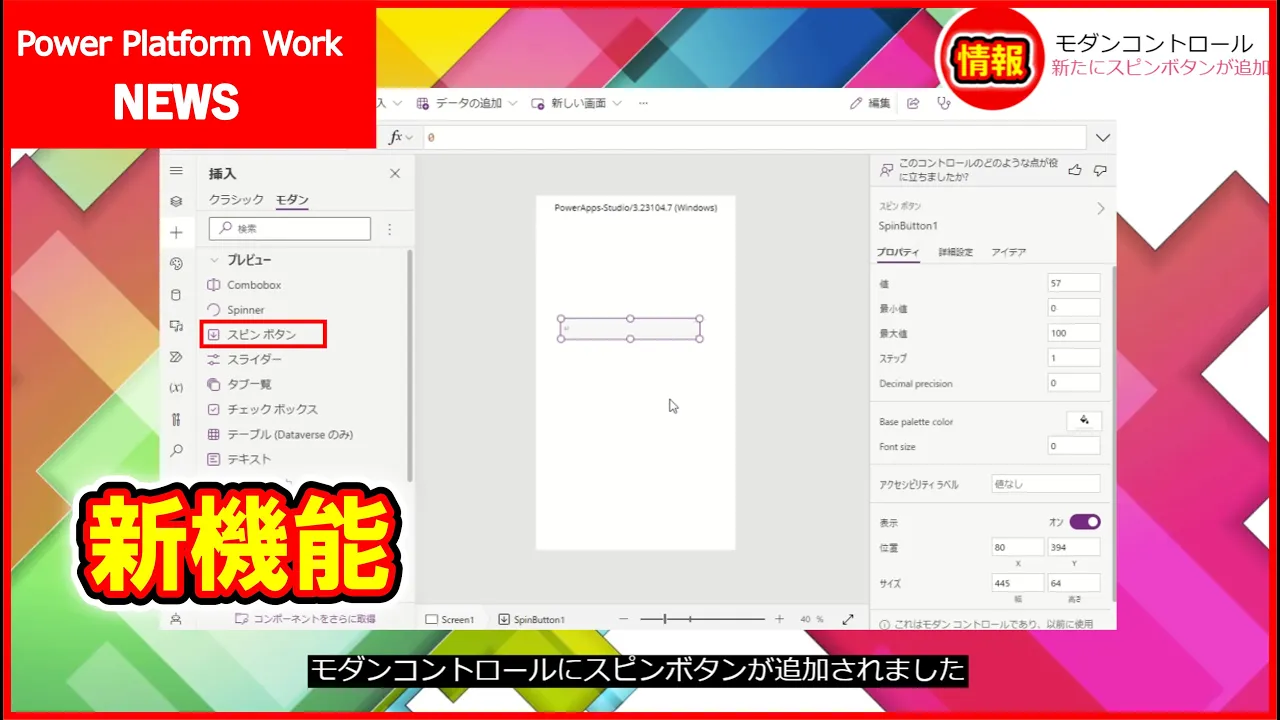Open the Tree view layers icon

pos(176,201)
